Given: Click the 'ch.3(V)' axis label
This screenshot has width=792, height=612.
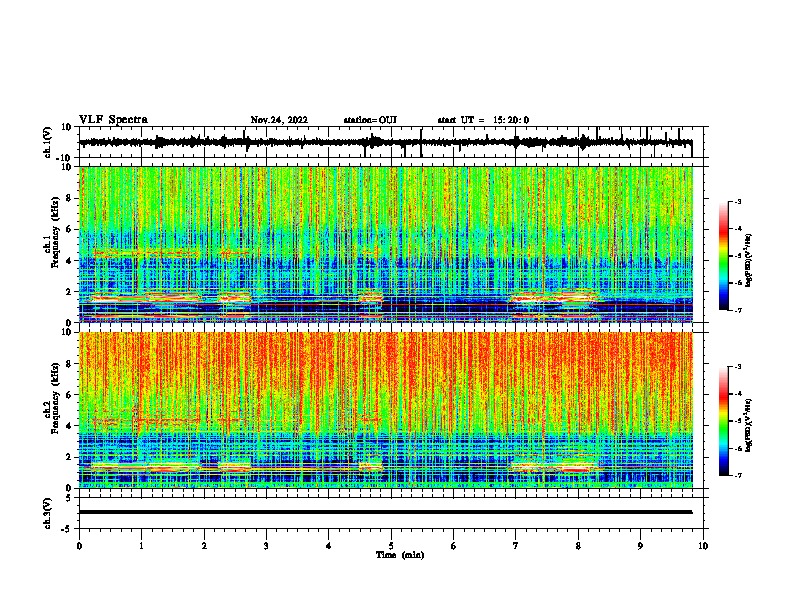Looking at the screenshot, I should 47,513.
